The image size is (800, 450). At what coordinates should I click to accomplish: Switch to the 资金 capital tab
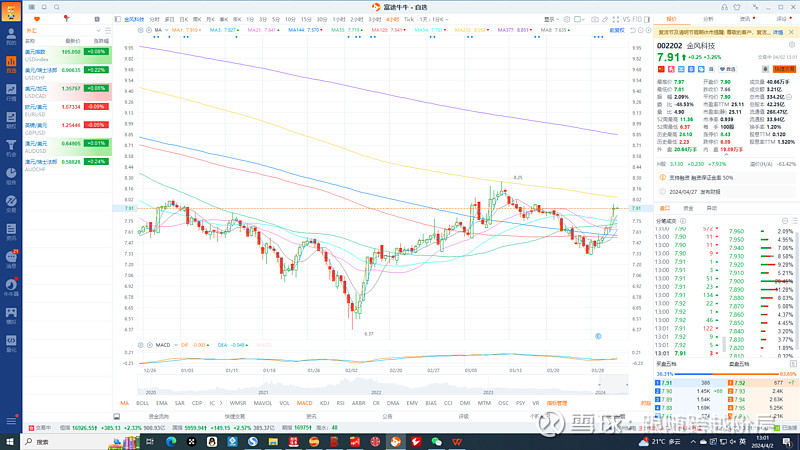[688, 208]
